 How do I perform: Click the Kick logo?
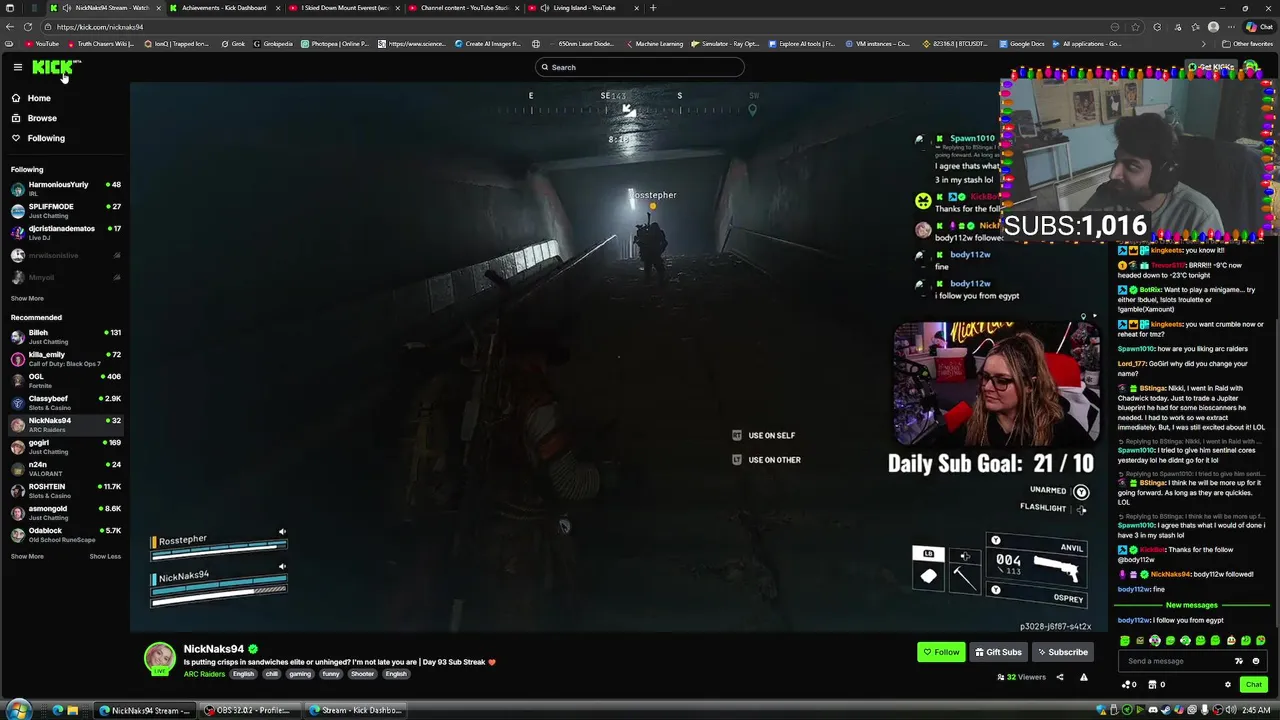click(x=55, y=67)
